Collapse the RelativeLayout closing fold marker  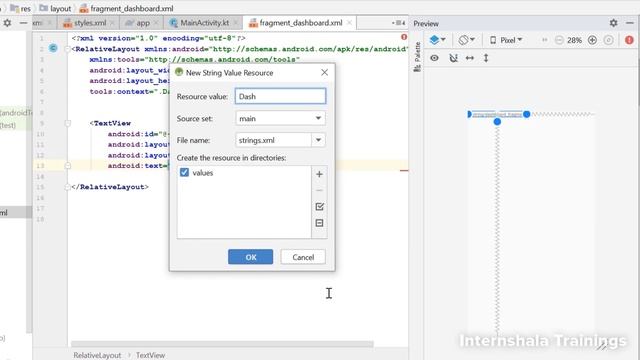coord(68,187)
